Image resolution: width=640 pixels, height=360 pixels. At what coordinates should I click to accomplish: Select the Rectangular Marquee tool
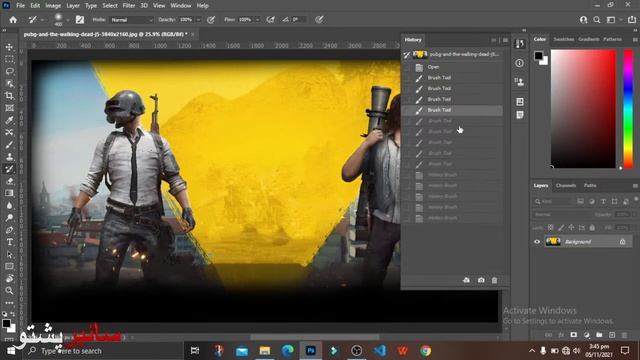[x=9, y=59]
